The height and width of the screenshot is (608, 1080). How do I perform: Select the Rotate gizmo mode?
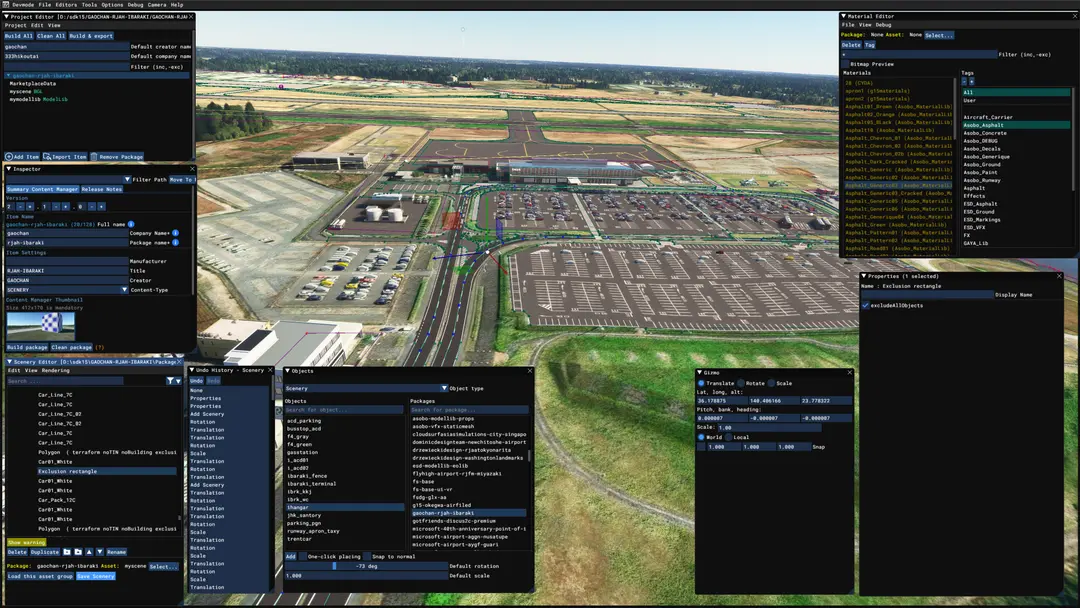[741, 383]
